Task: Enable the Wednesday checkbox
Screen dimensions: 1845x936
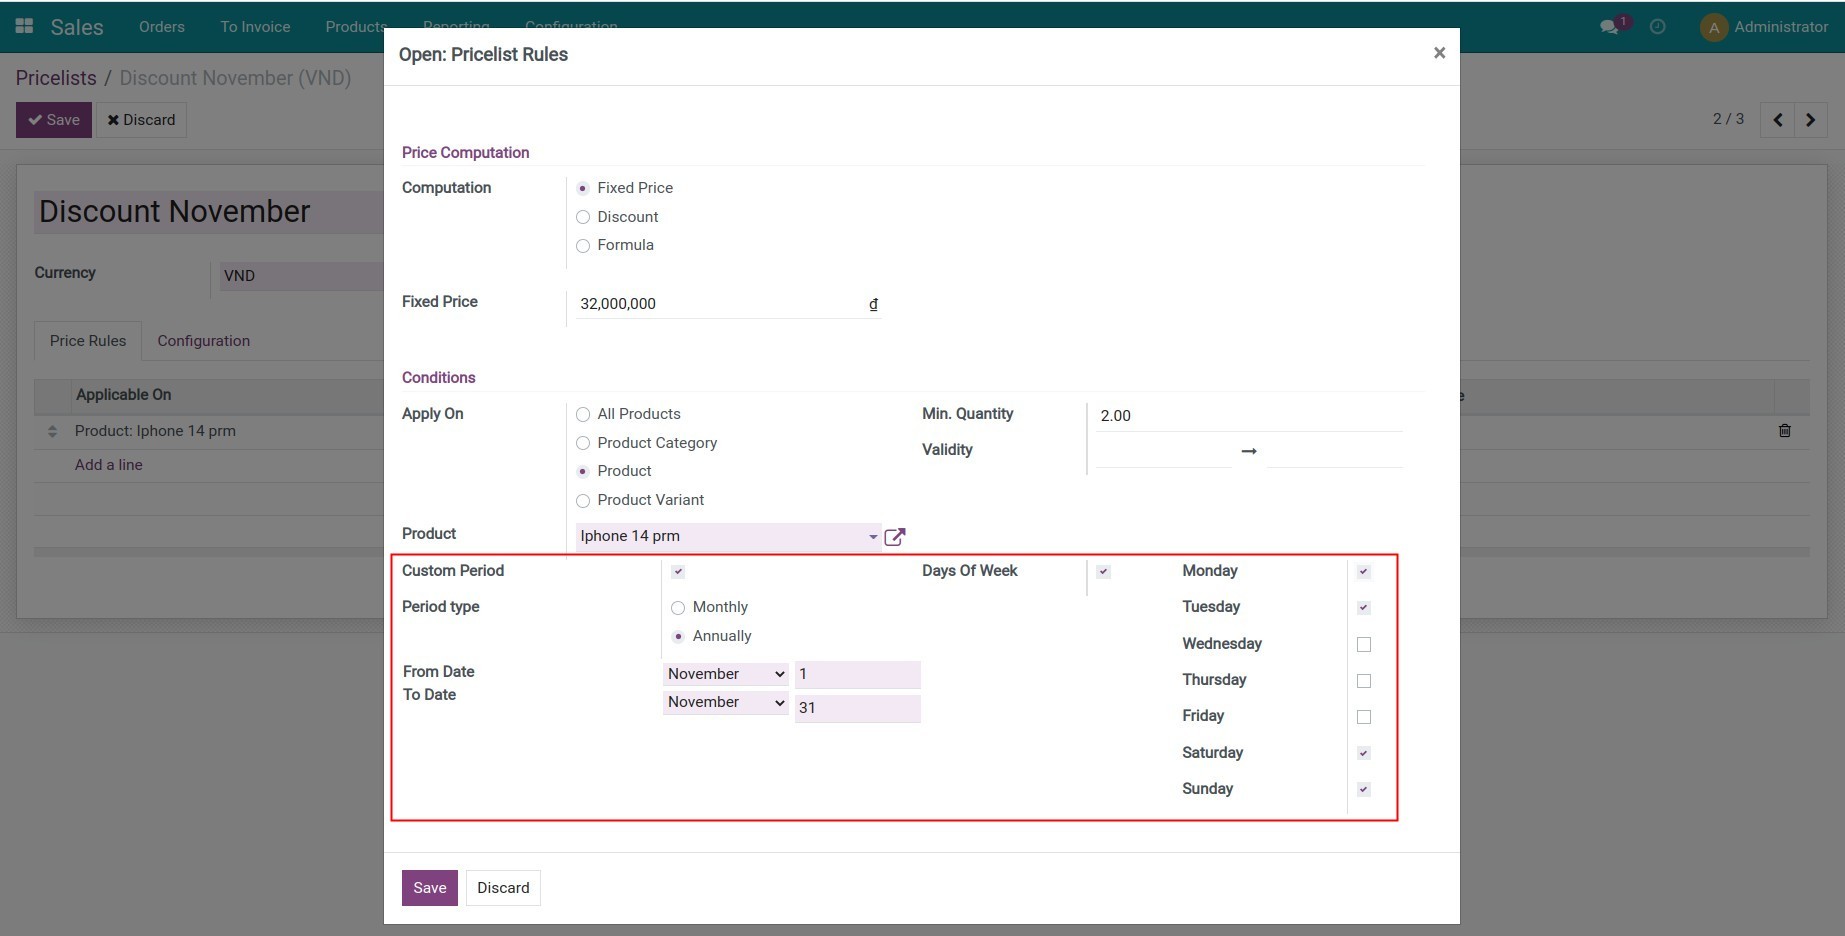Action: click(1363, 645)
